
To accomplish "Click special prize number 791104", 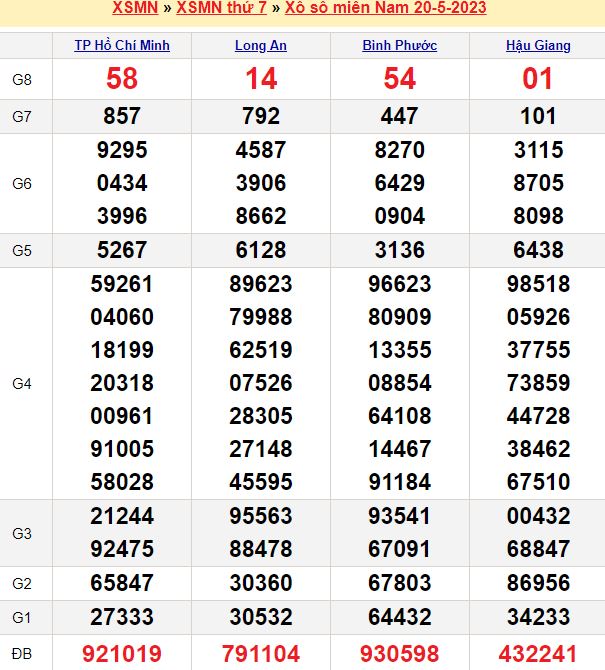I will [x=261, y=654].
